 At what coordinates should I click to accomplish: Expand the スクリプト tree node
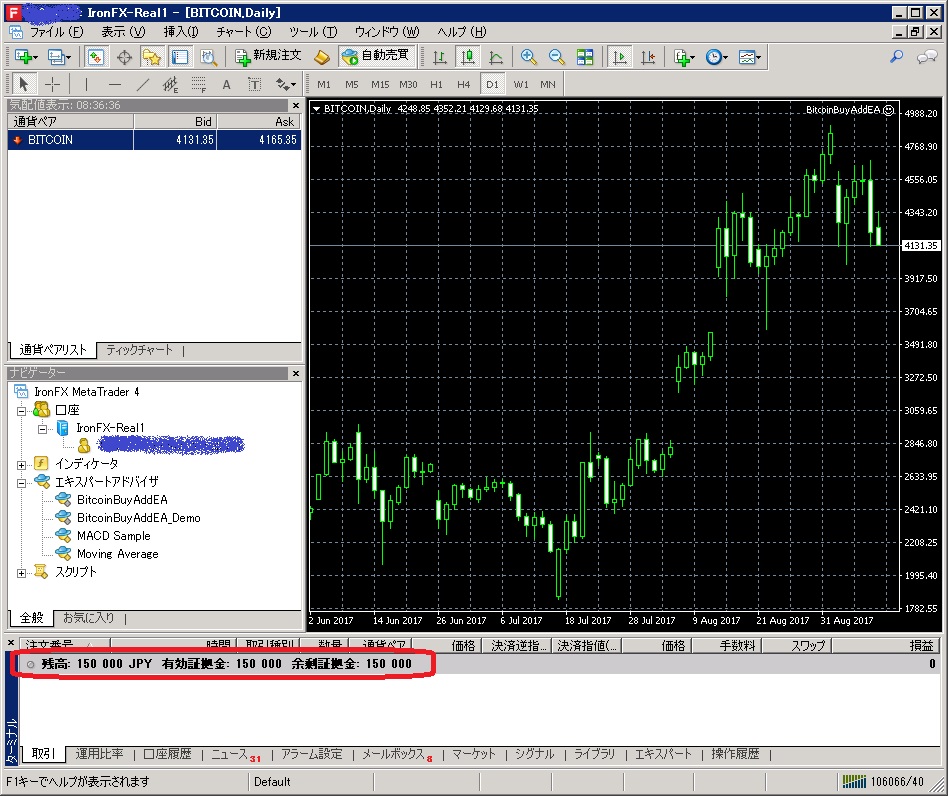click(22, 573)
